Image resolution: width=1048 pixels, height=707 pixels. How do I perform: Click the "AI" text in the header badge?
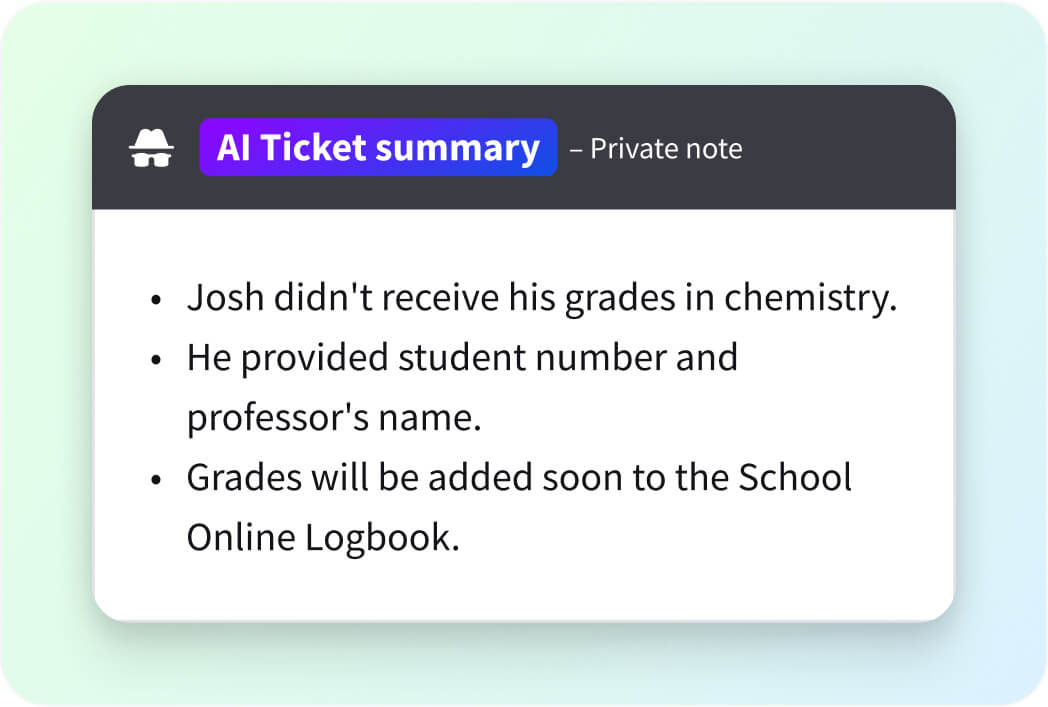(x=233, y=148)
